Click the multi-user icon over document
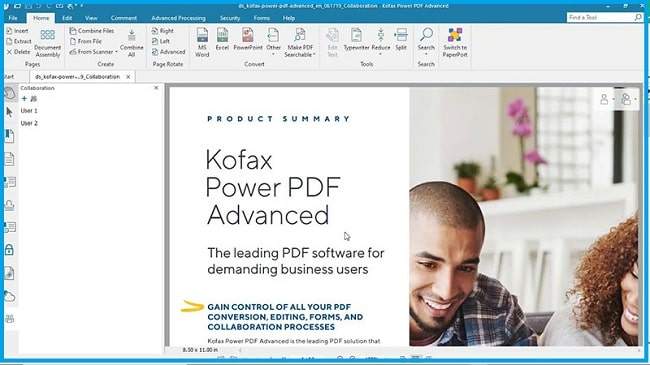 [x=626, y=99]
